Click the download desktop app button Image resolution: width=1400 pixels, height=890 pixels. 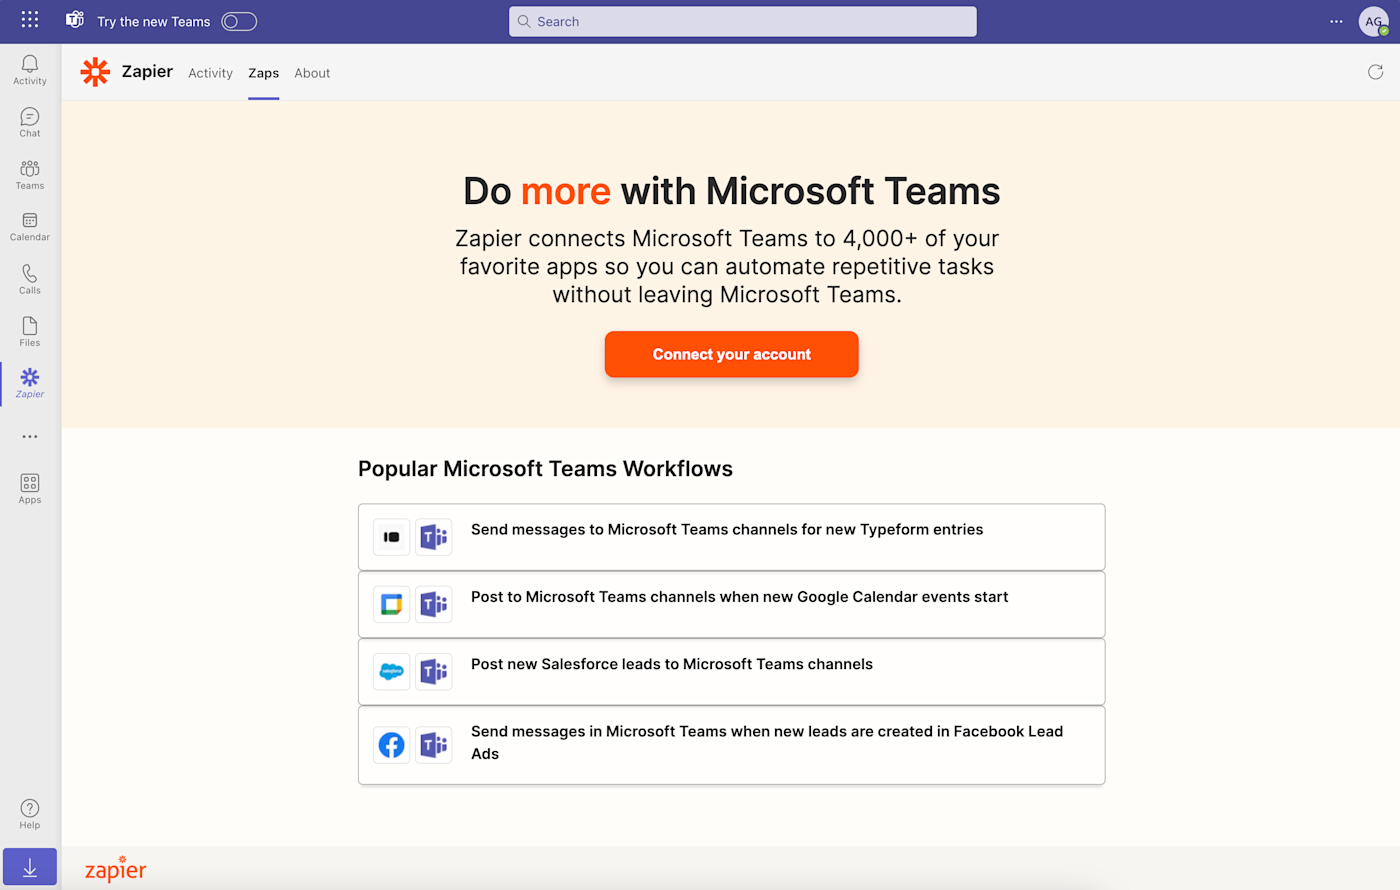(30, 867)
